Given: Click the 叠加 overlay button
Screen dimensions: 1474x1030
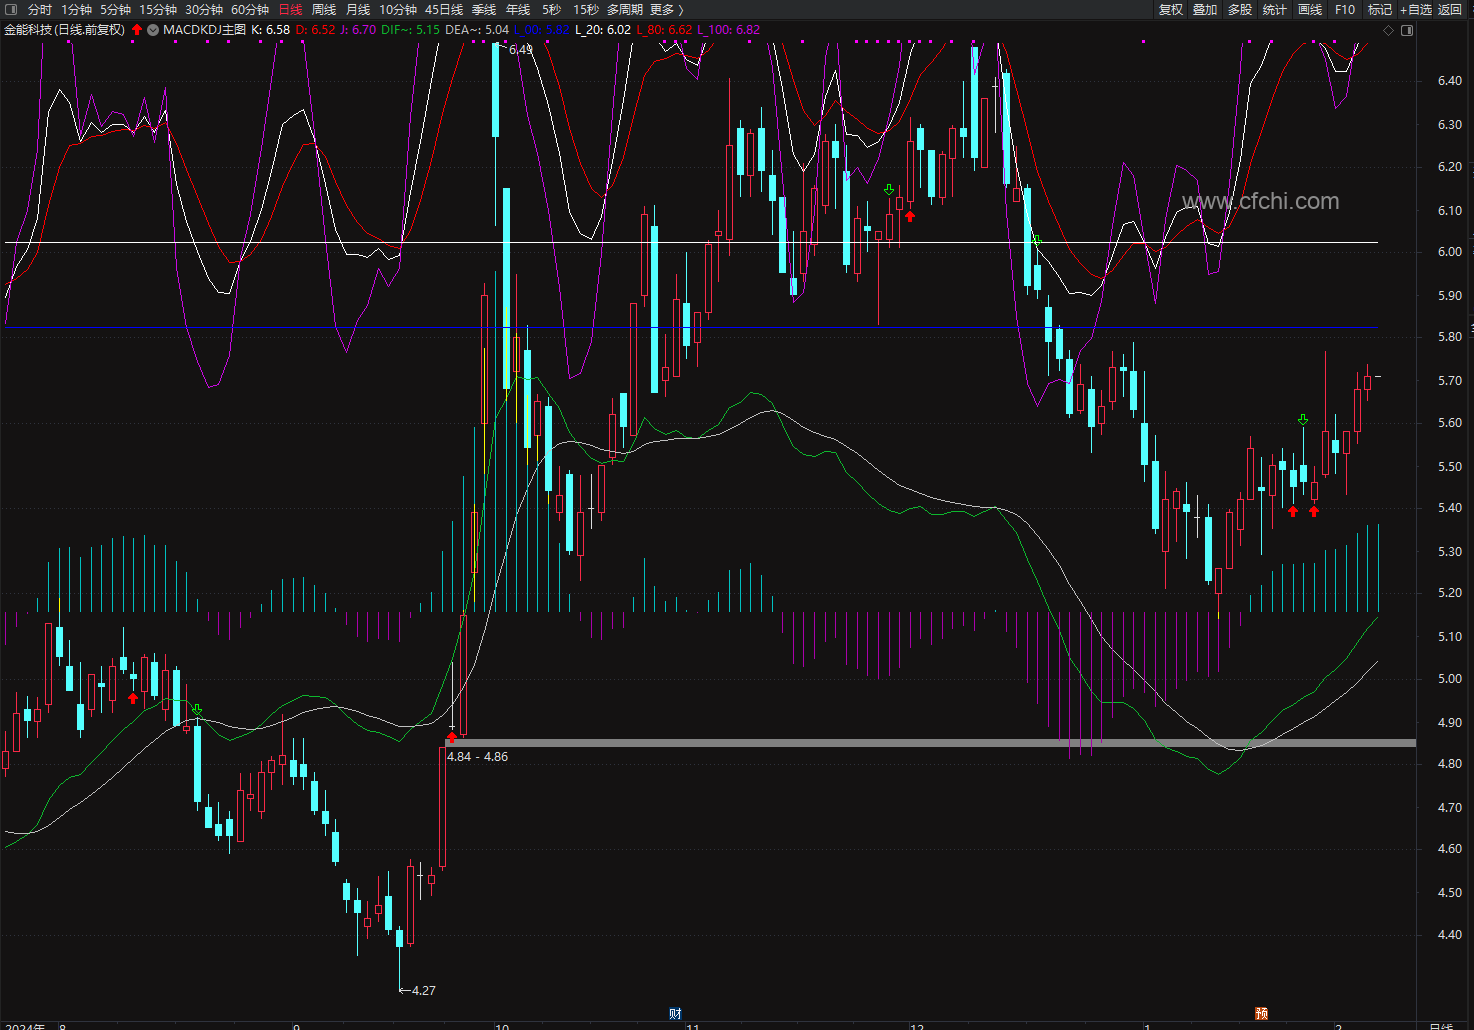Looking at the screenshot, I should [1205, 9].
